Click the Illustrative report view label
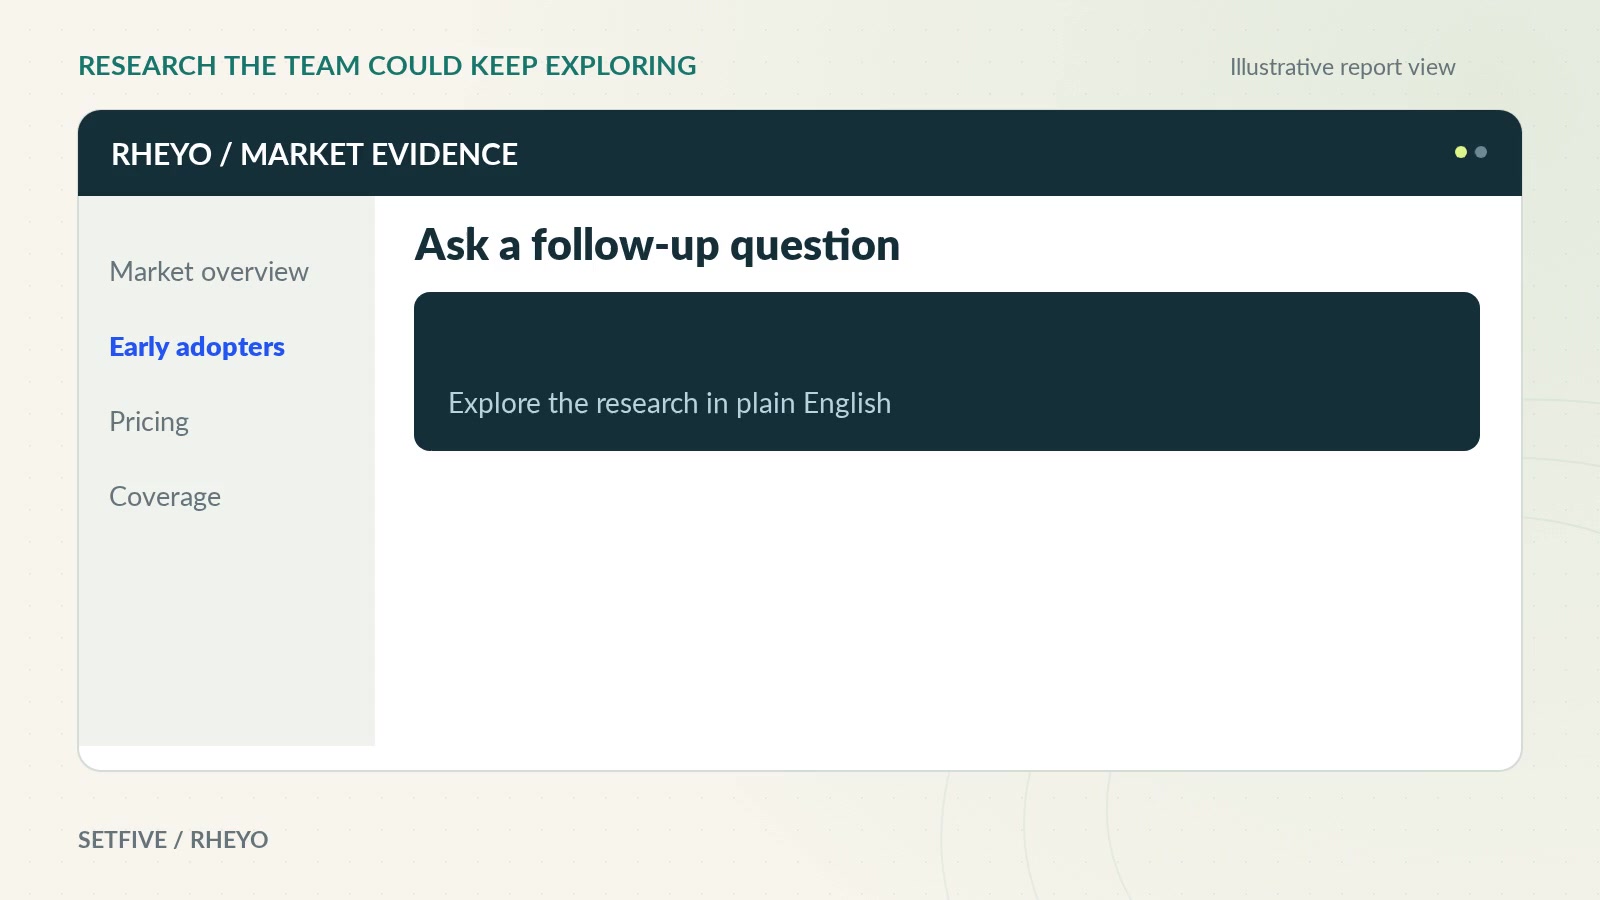 coord(1342,67)
